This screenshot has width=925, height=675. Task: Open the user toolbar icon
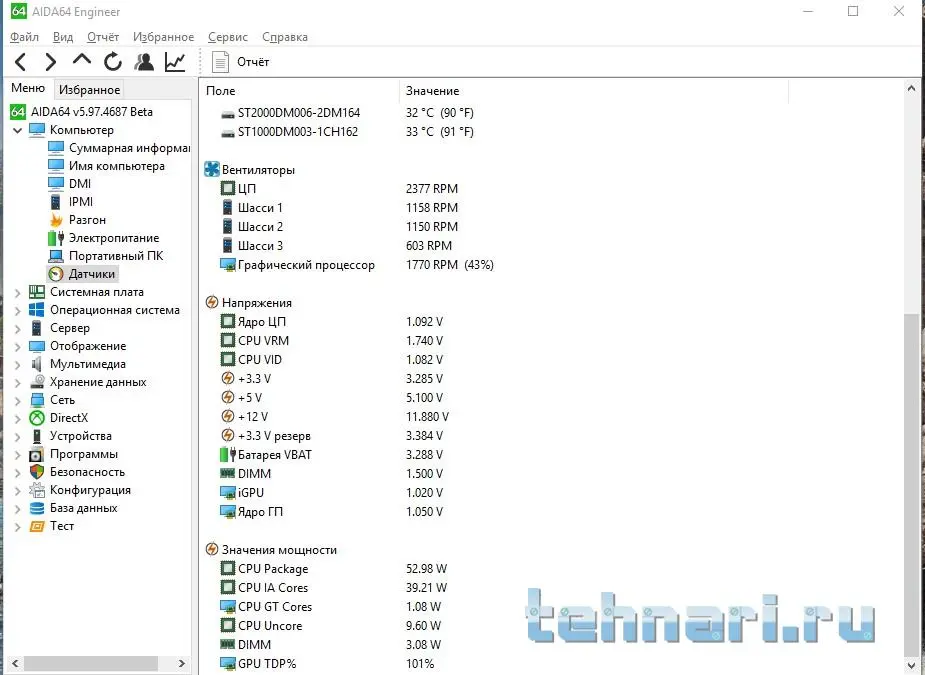click(143, 61)
